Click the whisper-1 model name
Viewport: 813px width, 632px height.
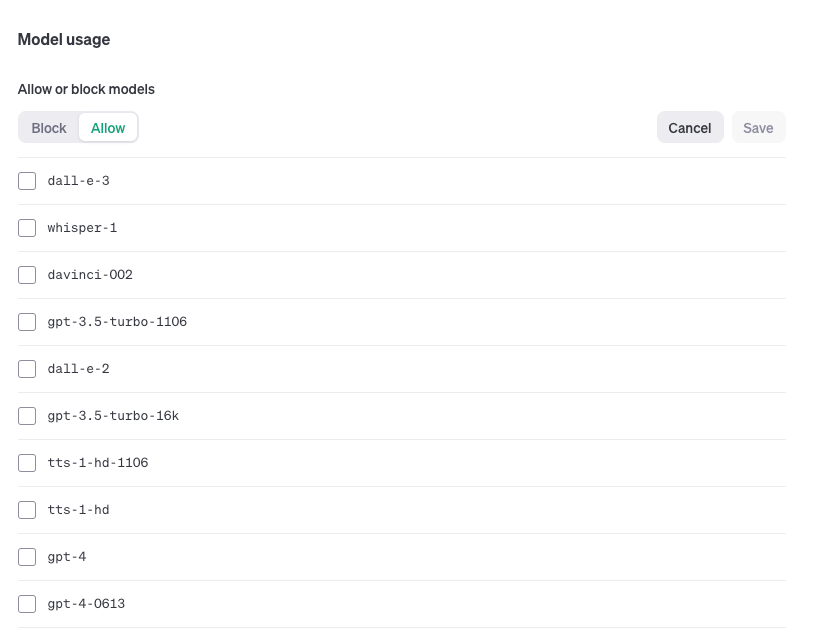pos(82,228)
